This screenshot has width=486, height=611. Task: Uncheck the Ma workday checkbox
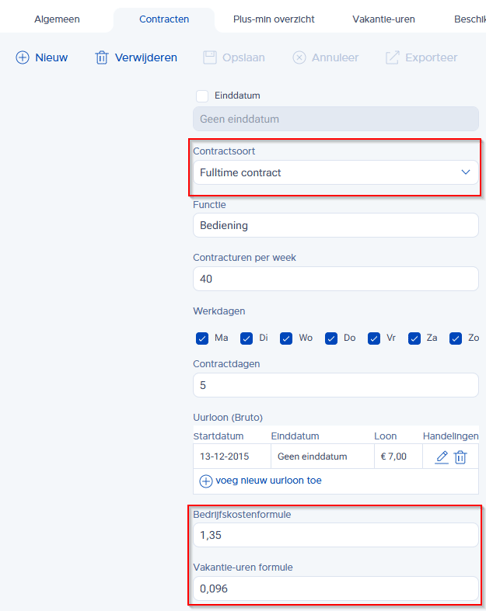[x=202, y=338]
